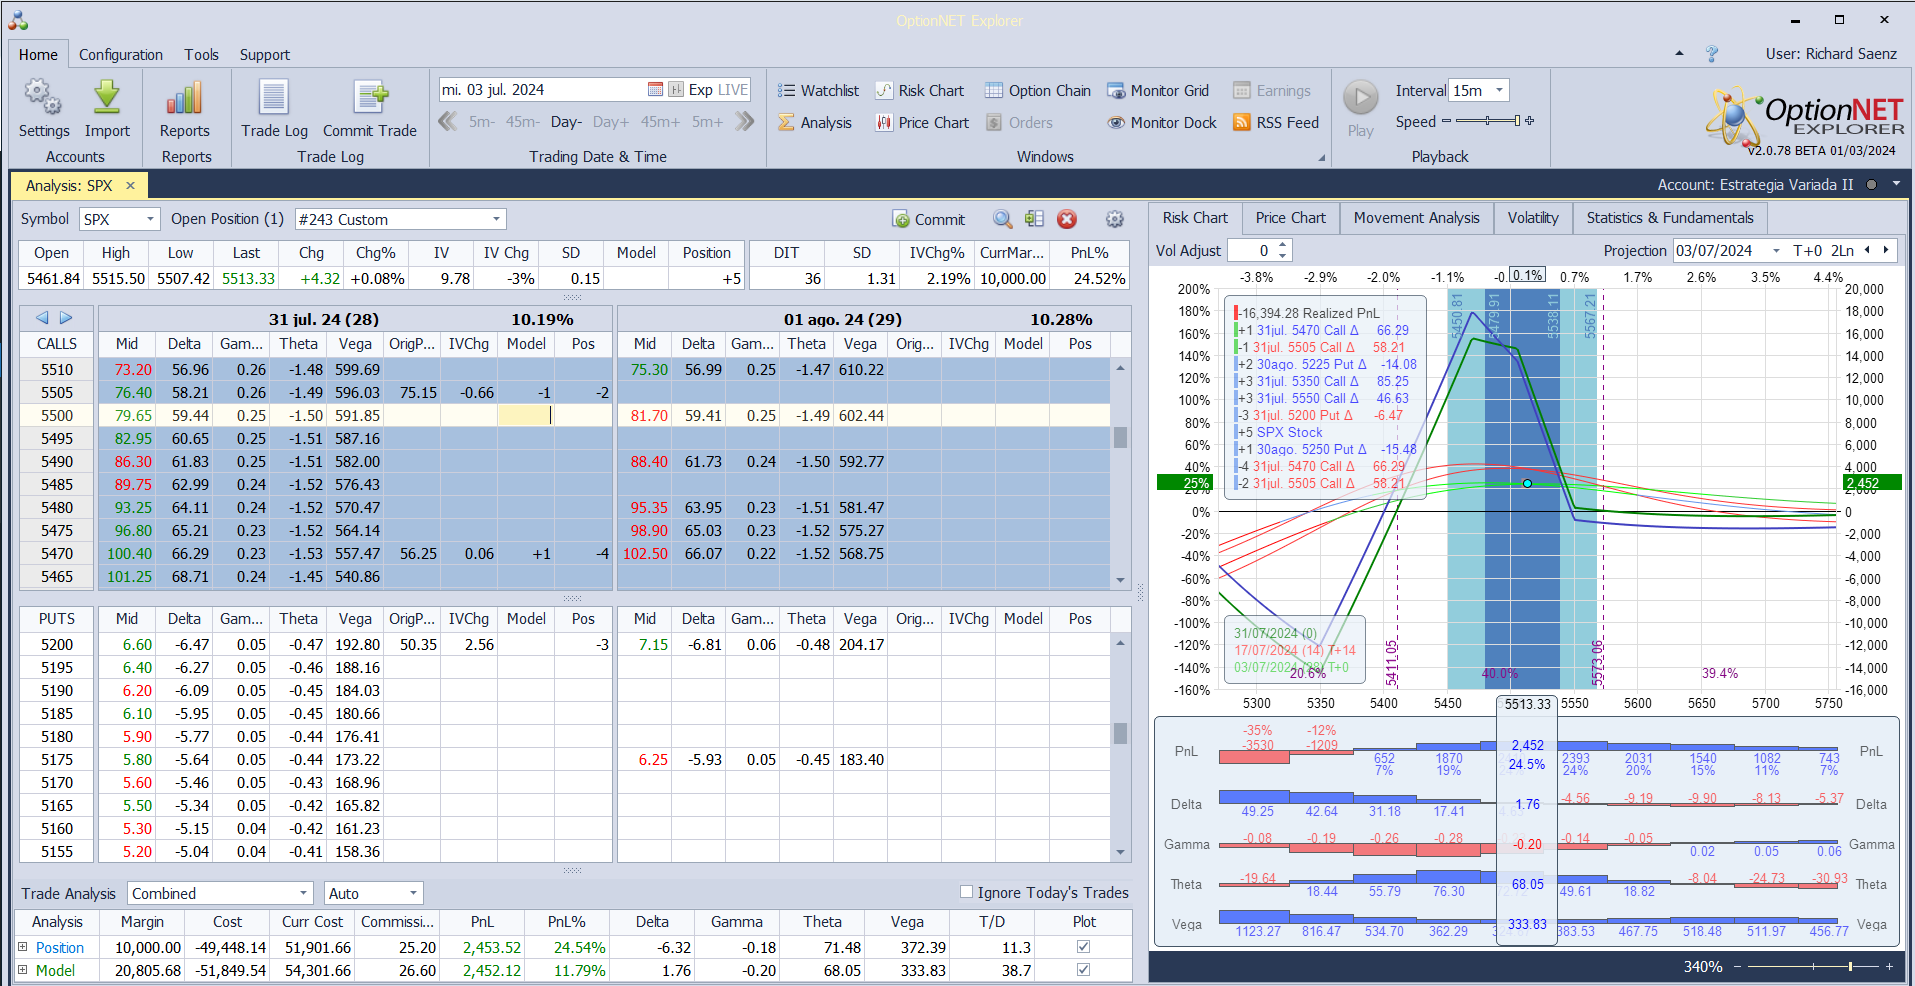
Task: Click the magnifier search icon beside Commit
Action: 1002,219
